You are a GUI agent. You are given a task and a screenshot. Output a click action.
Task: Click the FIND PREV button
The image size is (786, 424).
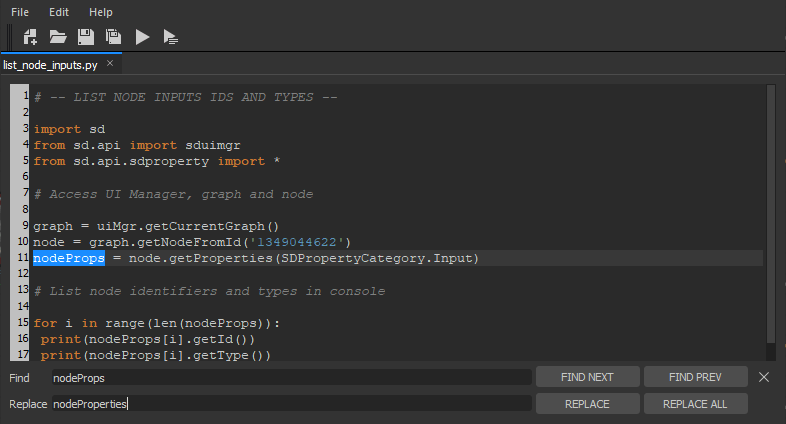pyautogui.click(x=695, y=377)
